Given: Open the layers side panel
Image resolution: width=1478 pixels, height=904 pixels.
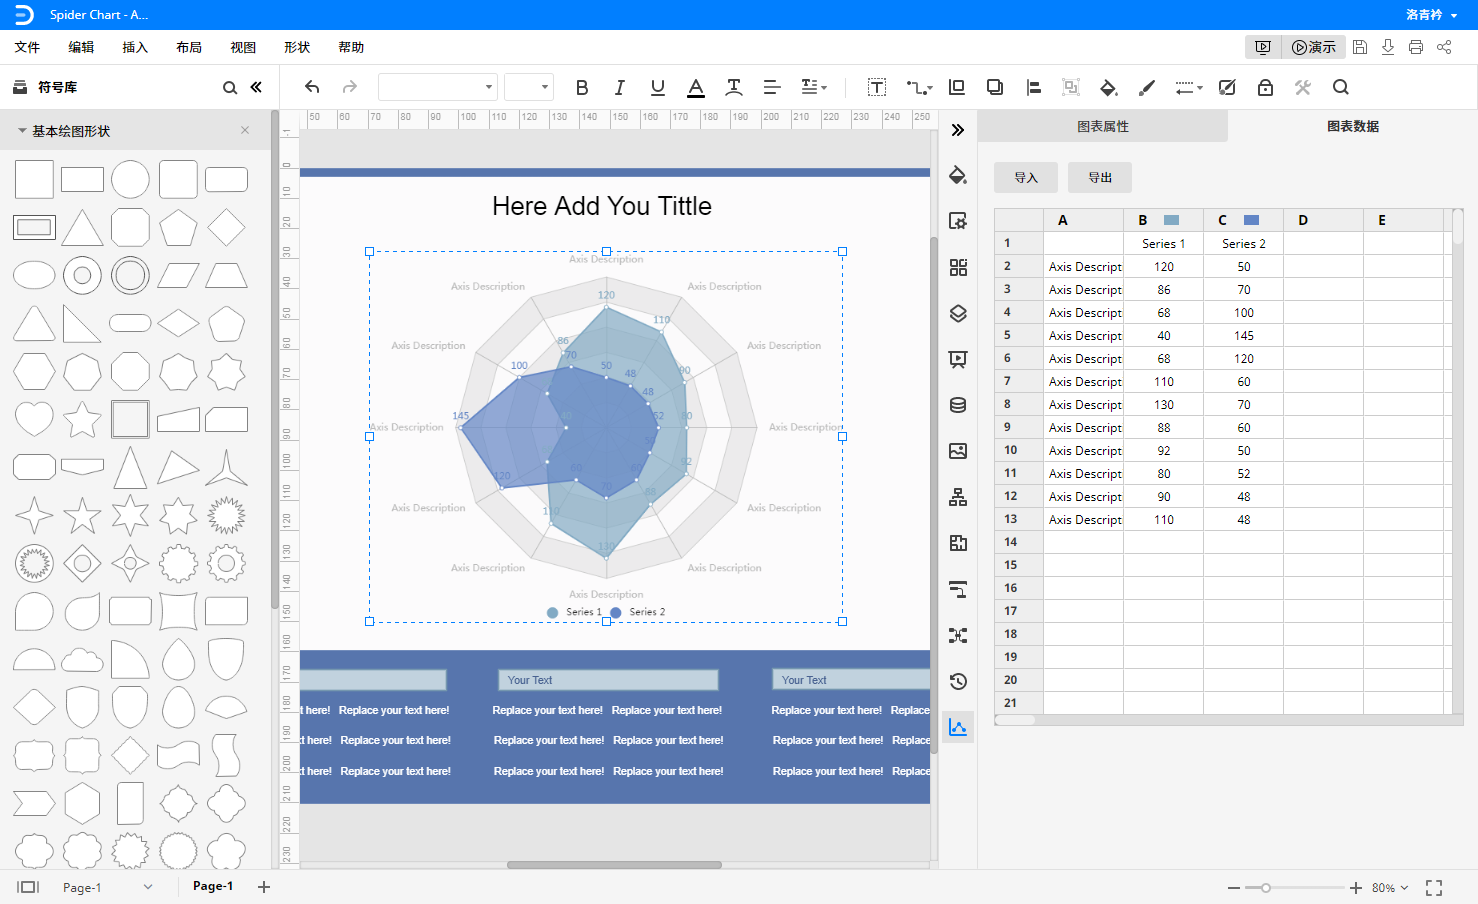Looking at the screenshot, I should click(957, 313).
